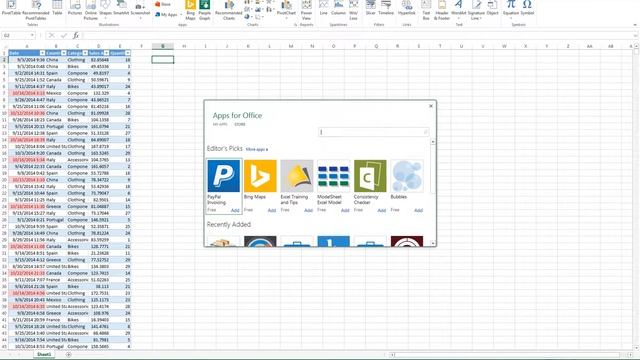Insert a Win/Loss sparkline
Viewport: 640px width, 360px height.
pos(353,10)
